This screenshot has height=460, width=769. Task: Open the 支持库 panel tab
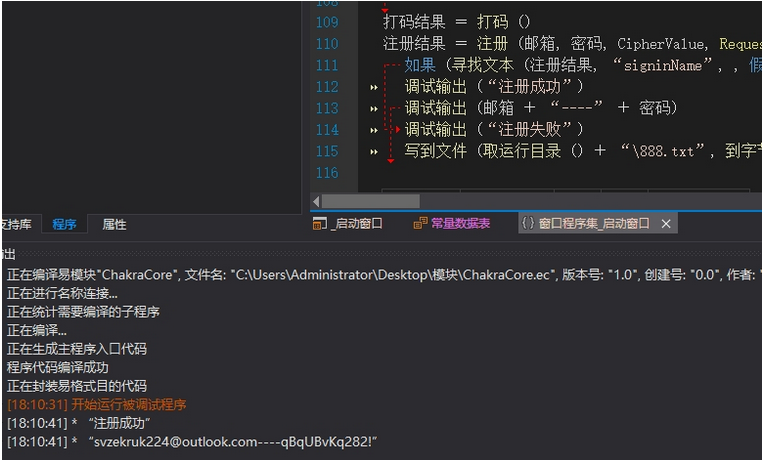(x=15, y=225)
